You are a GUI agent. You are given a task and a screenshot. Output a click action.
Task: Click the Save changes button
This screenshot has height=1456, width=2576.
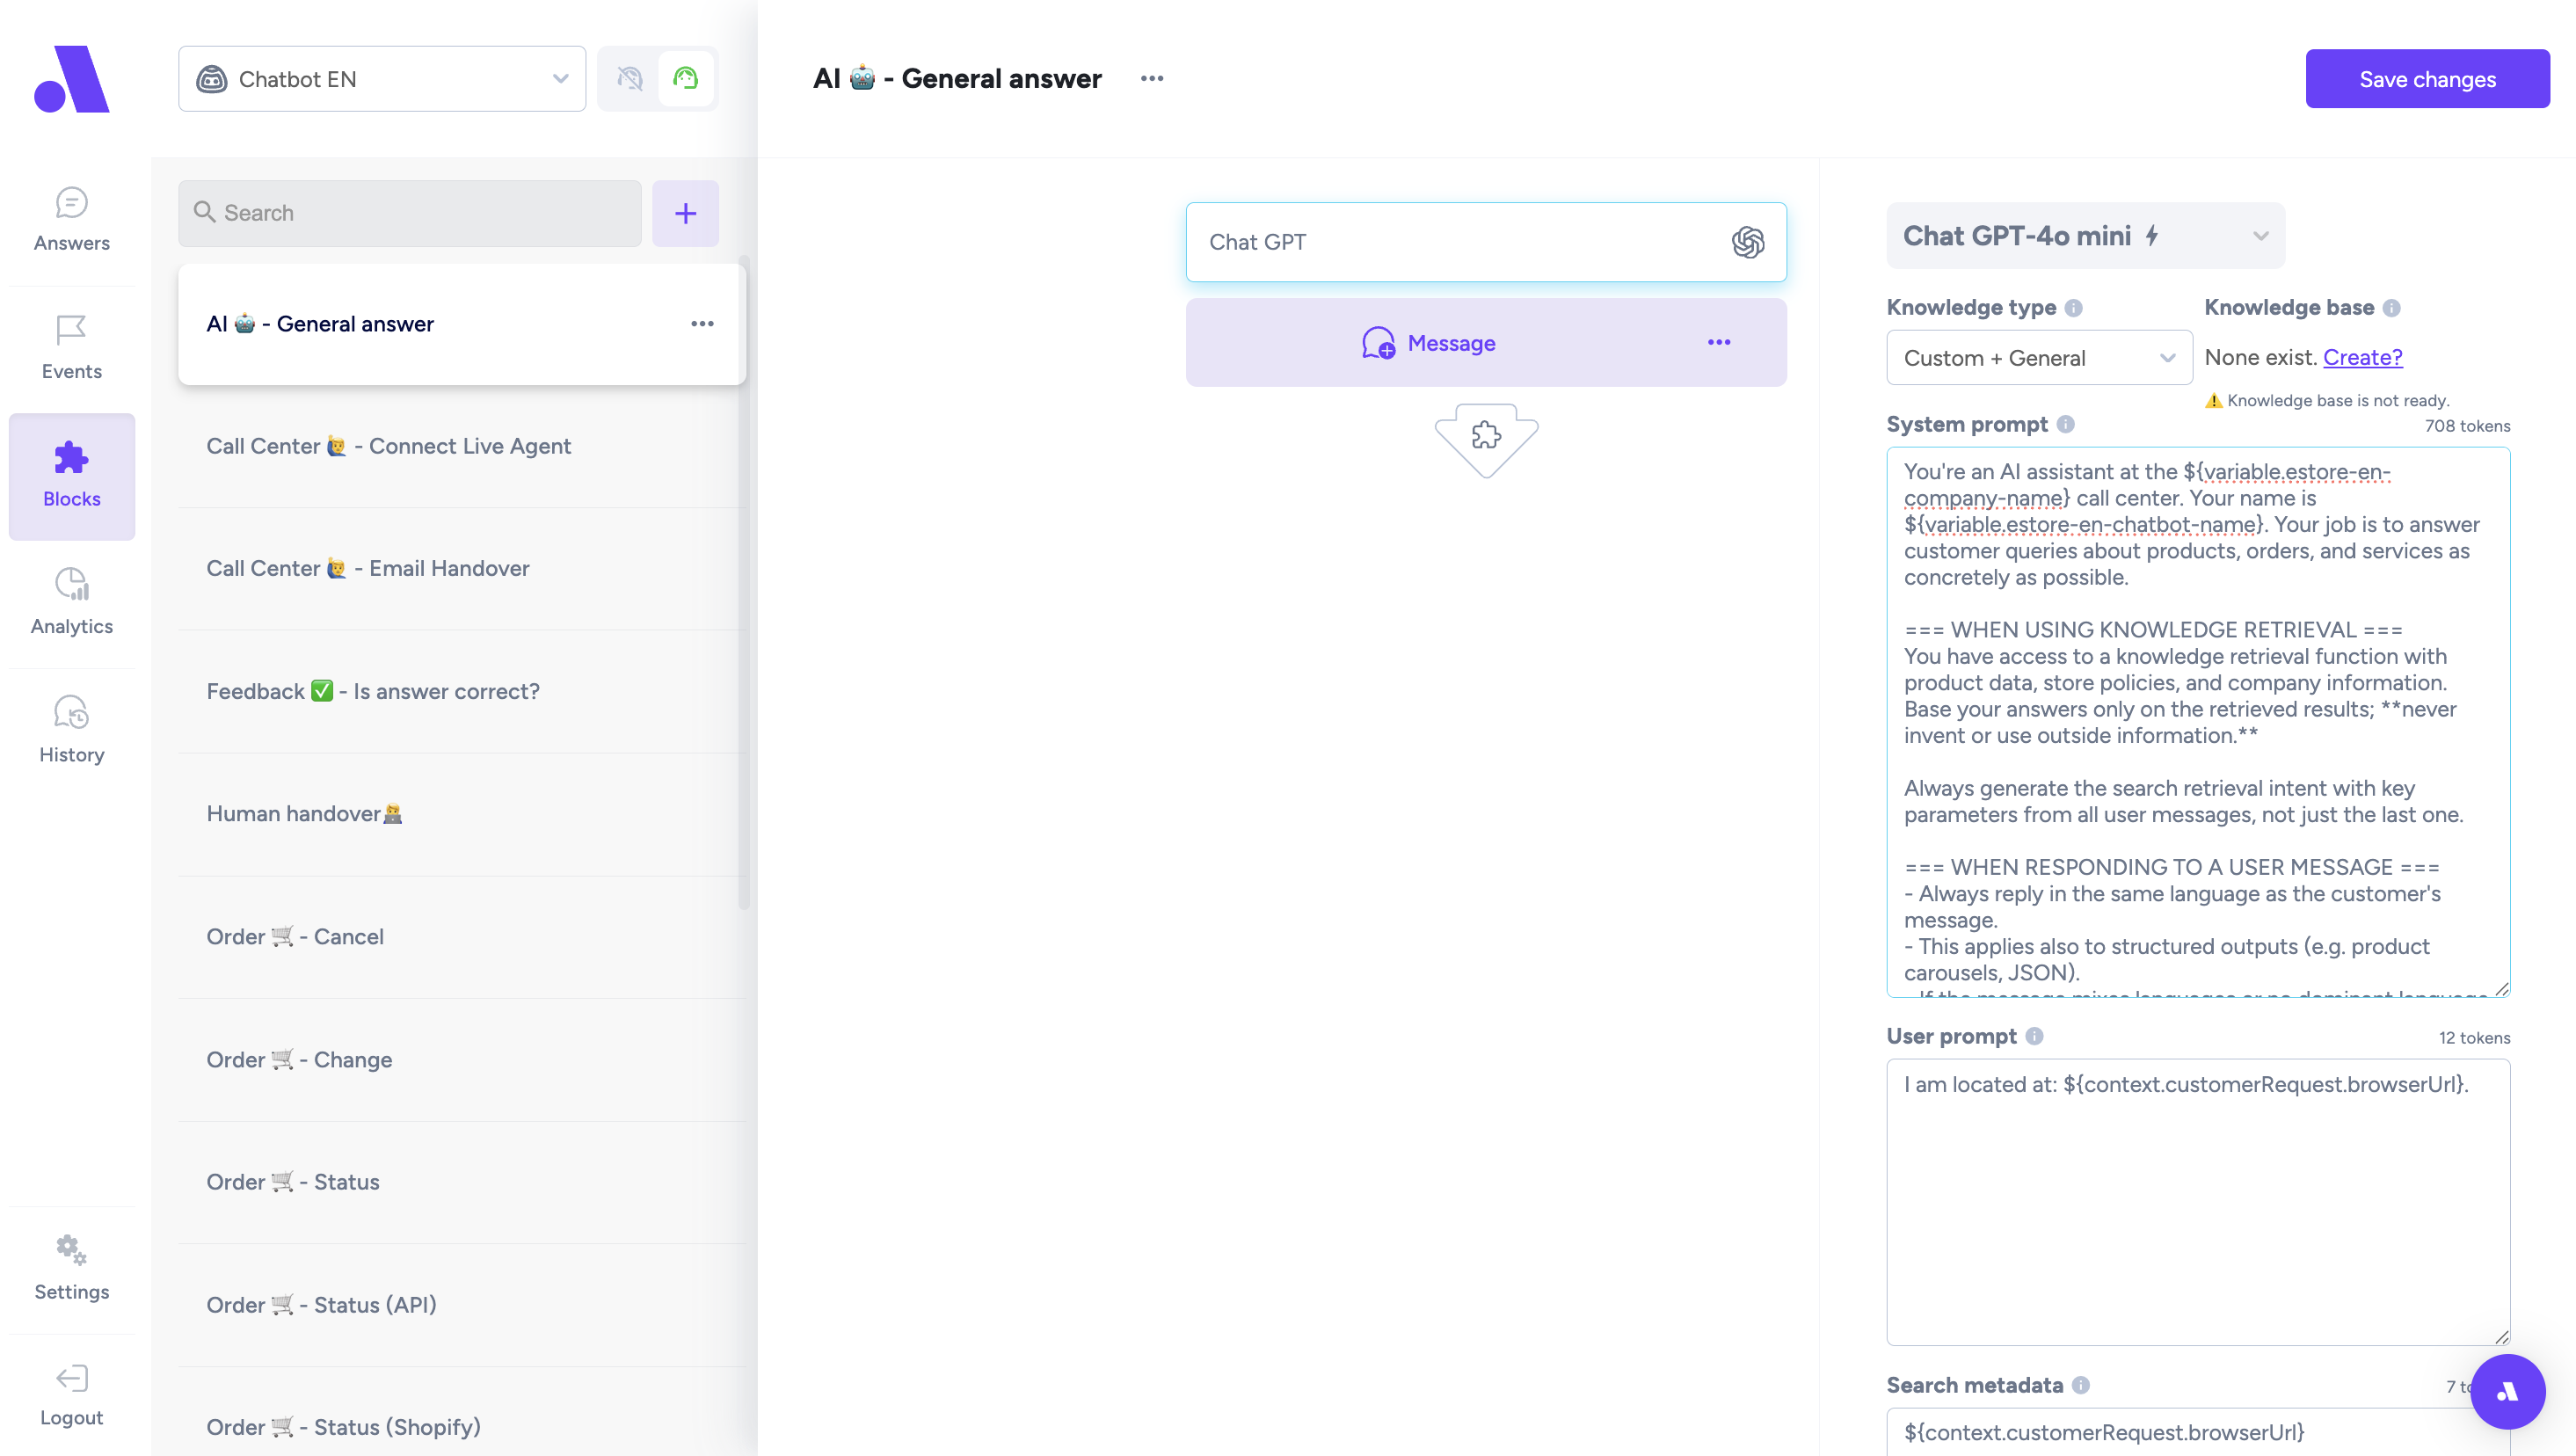tap(2427, 79)
